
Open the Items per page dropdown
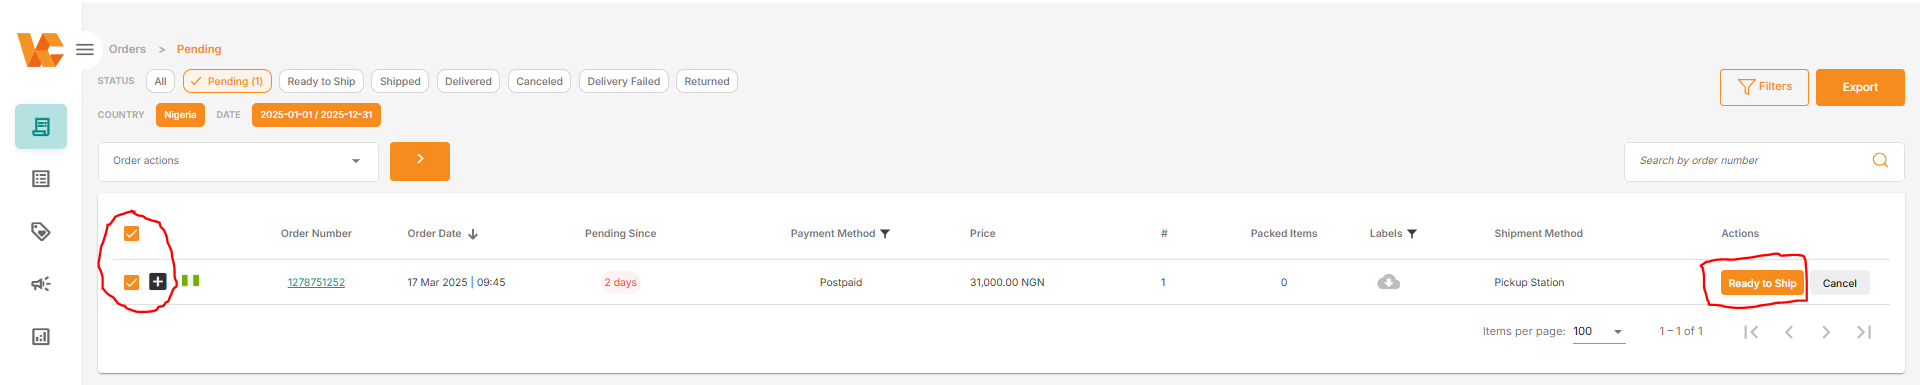pos(1598,331)
